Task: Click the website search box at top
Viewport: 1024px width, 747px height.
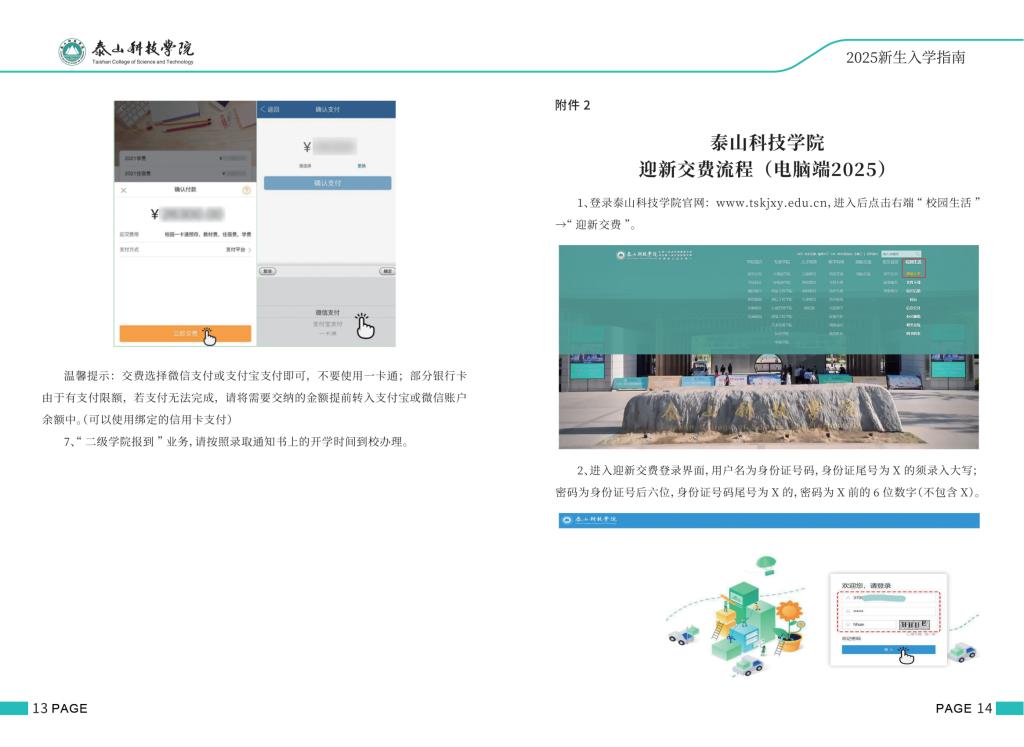Action: click(x=900, y=253)
